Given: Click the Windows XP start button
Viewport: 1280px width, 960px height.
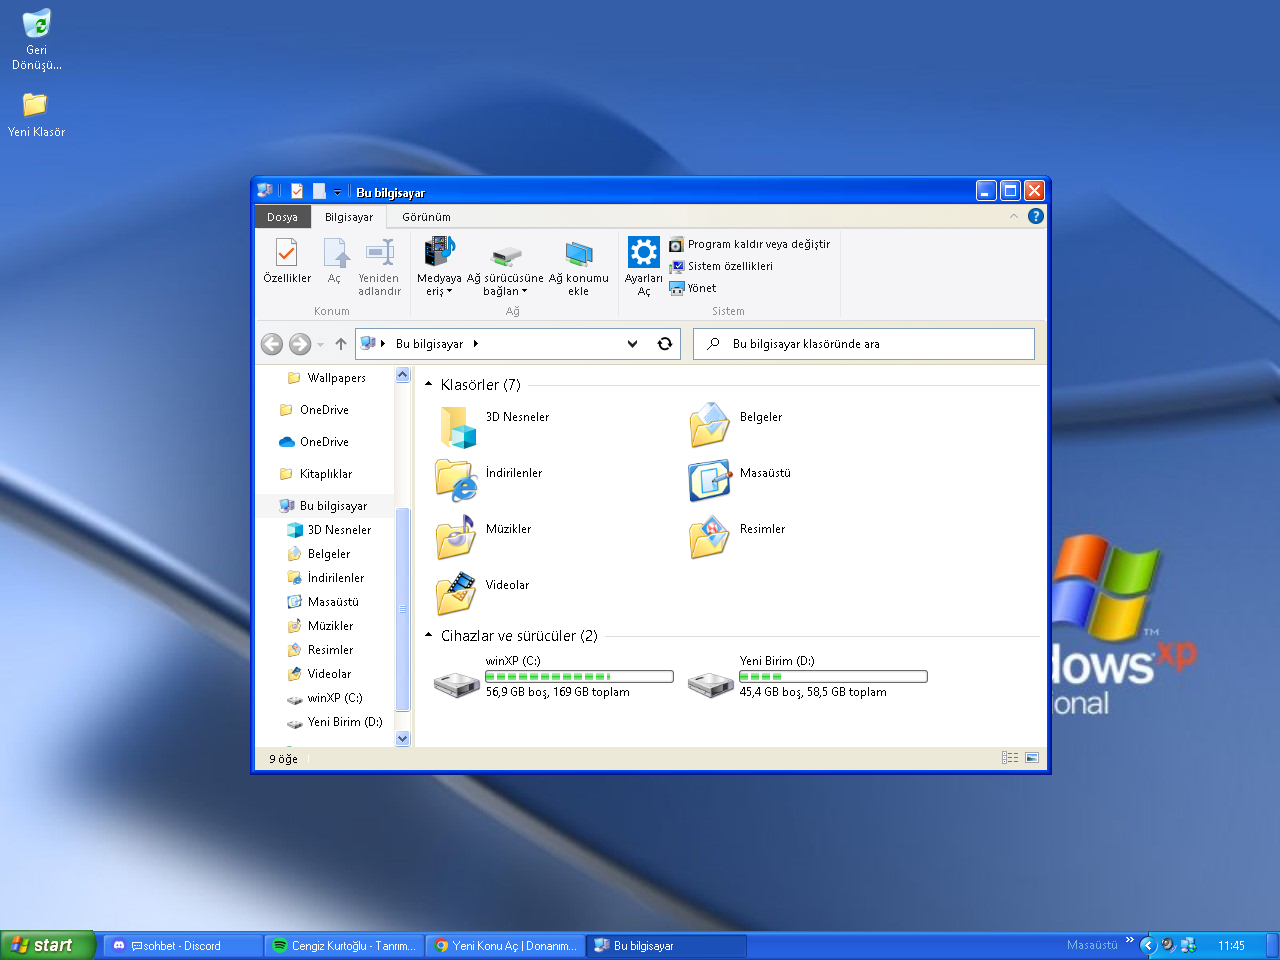Looking at the screenshot, I should [47, 945].
